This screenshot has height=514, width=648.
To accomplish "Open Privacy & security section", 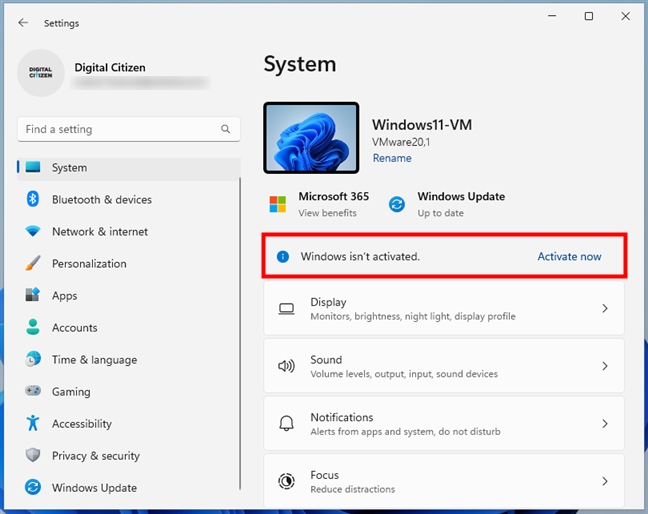I will (x=128, y=455).
